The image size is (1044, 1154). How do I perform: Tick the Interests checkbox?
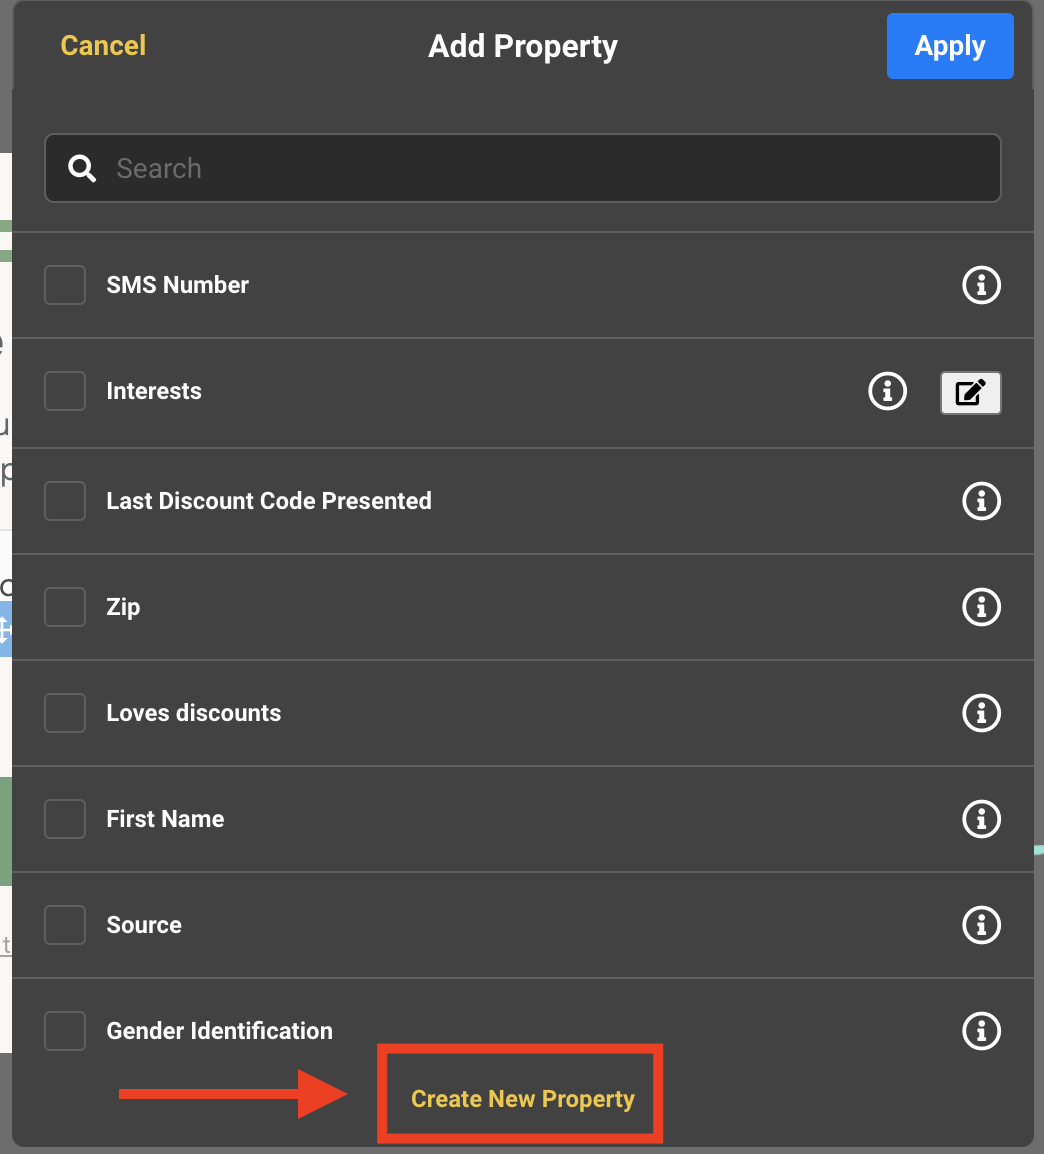(x=65, y=391)
